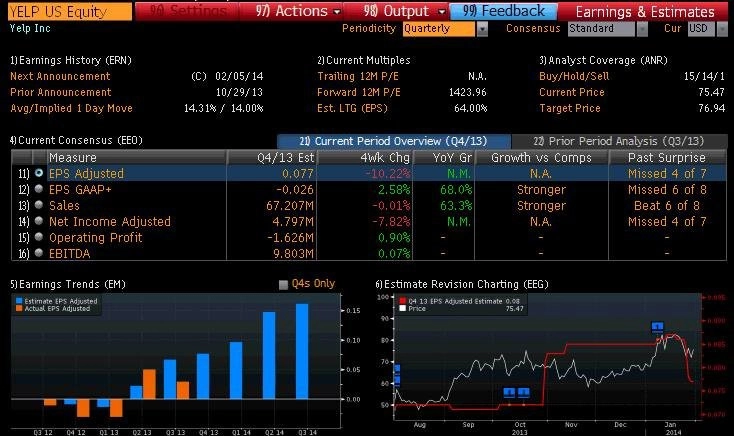Open the Cur USD currency dropdown arrow

tap(722, 29)
